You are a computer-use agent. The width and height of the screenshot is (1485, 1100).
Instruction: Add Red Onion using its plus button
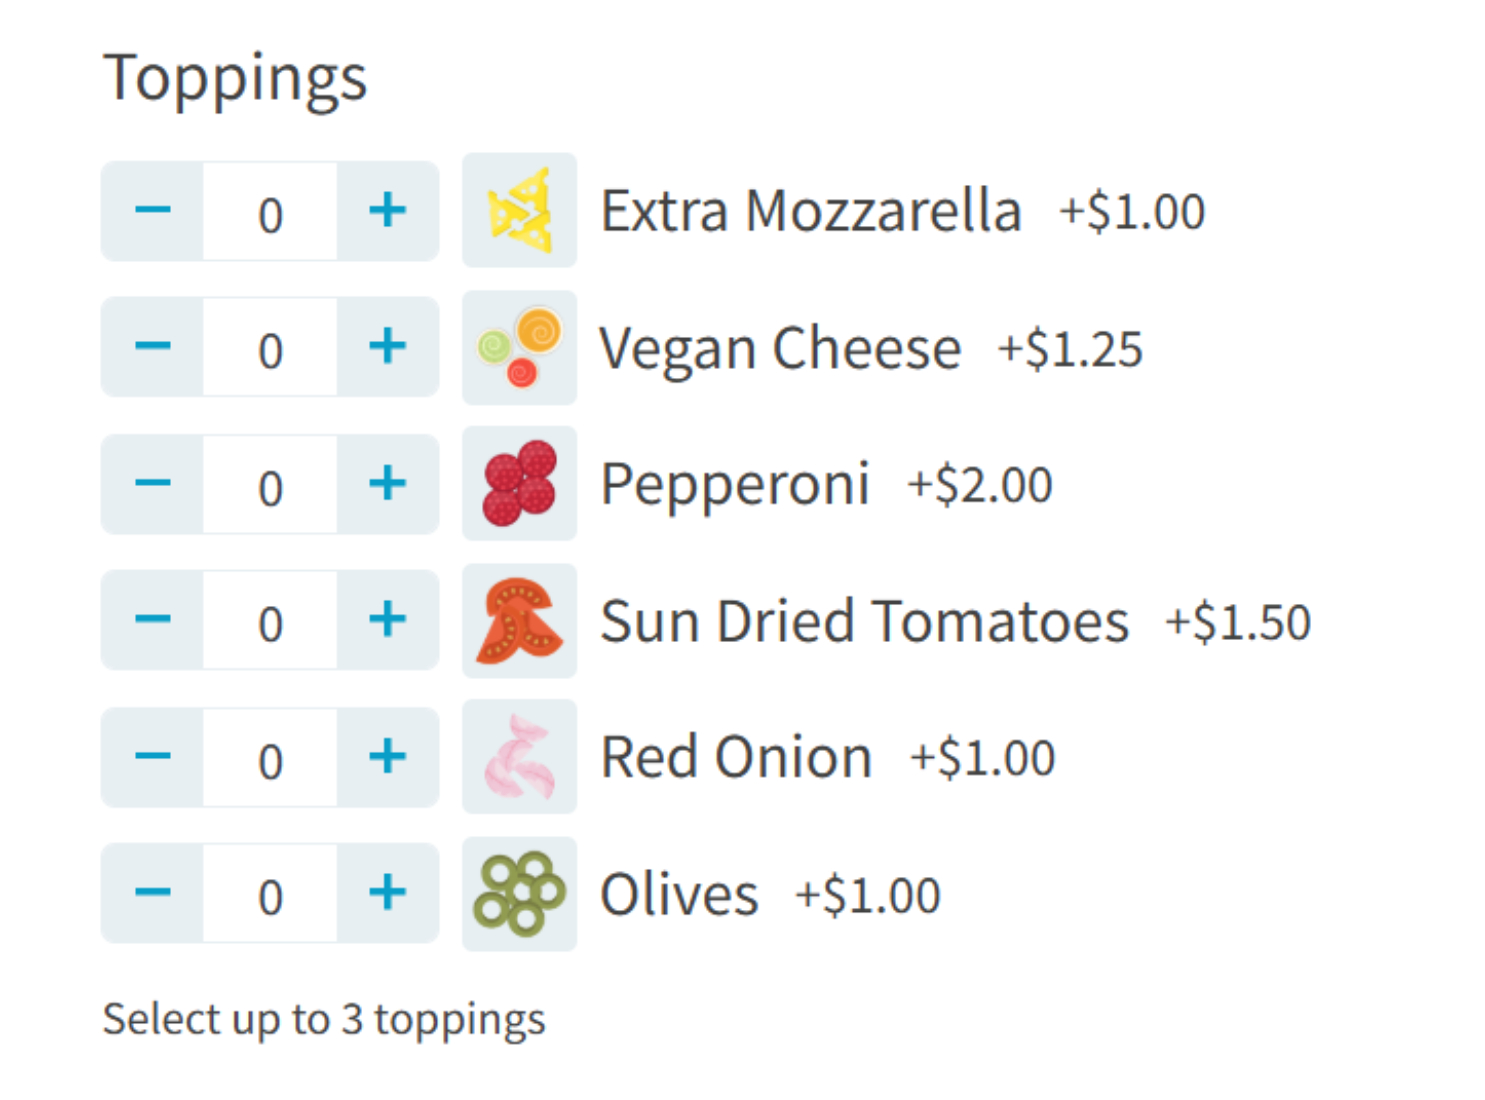pos(387,757)
